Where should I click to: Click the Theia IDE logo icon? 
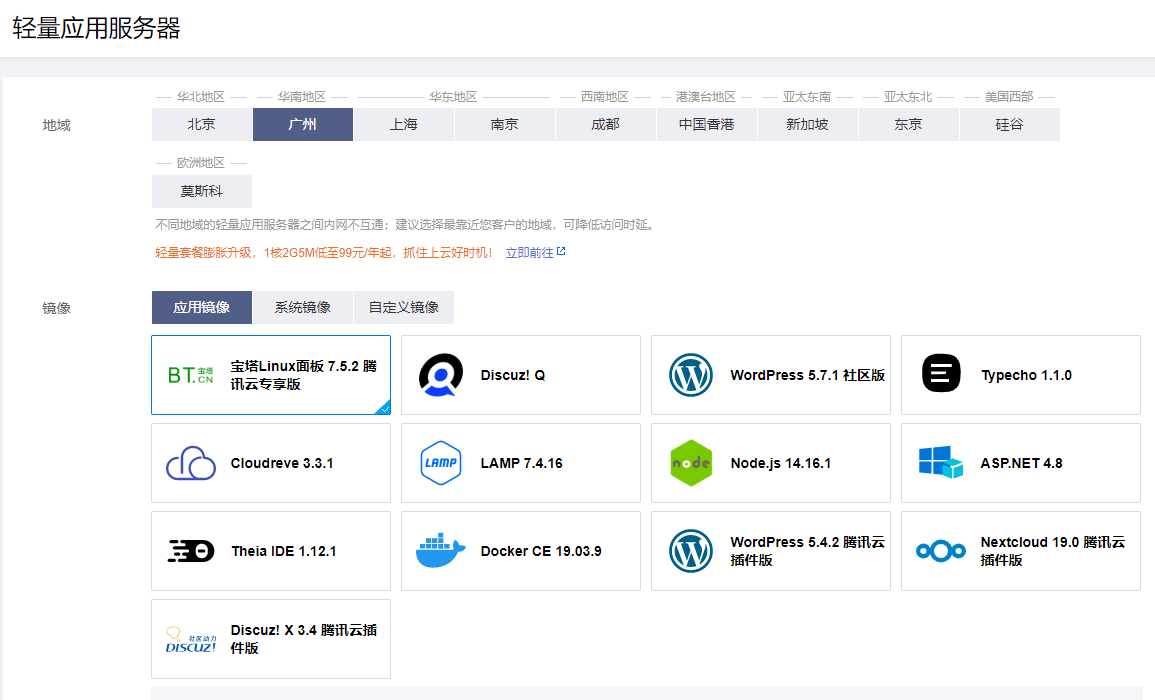(191, 550)
